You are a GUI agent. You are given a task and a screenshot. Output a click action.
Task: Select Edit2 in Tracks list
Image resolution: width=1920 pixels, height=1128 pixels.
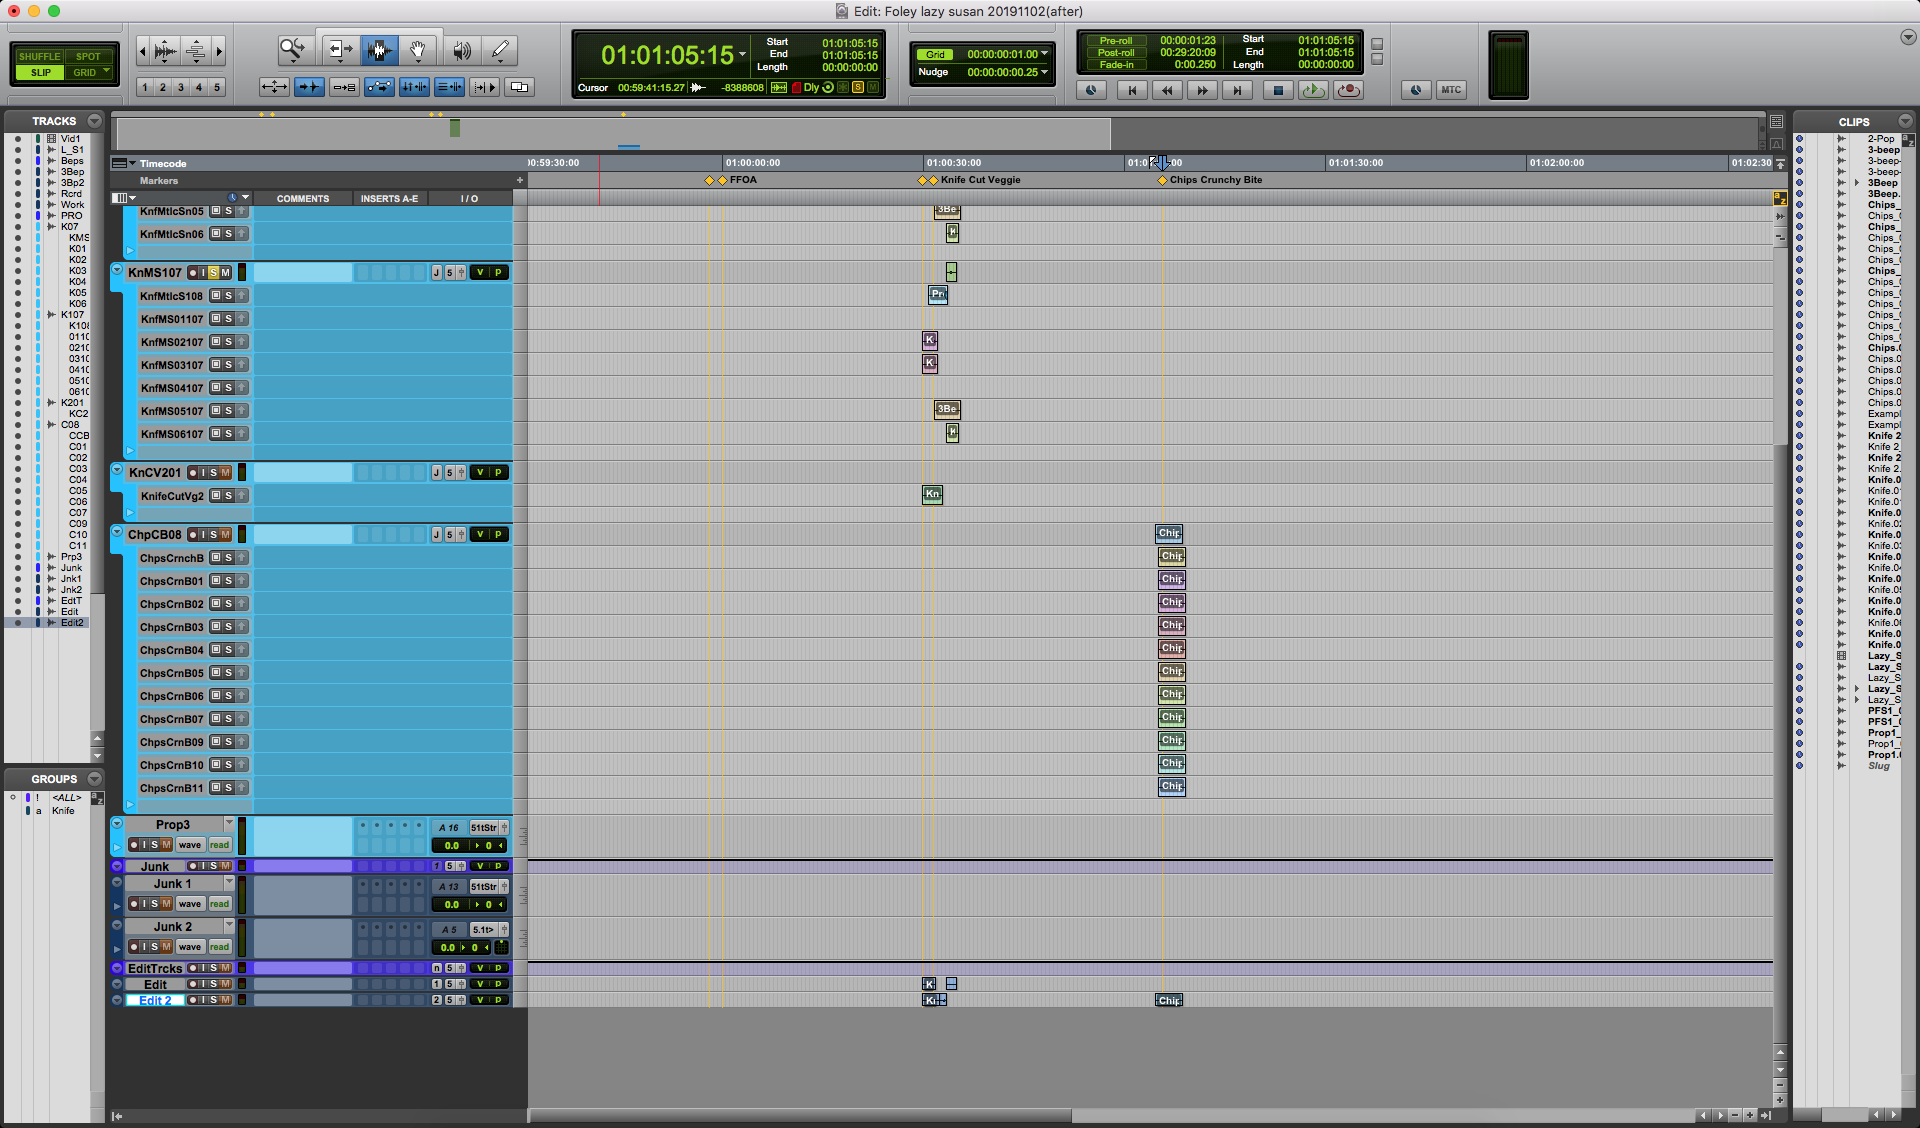[x=72, y=622]
